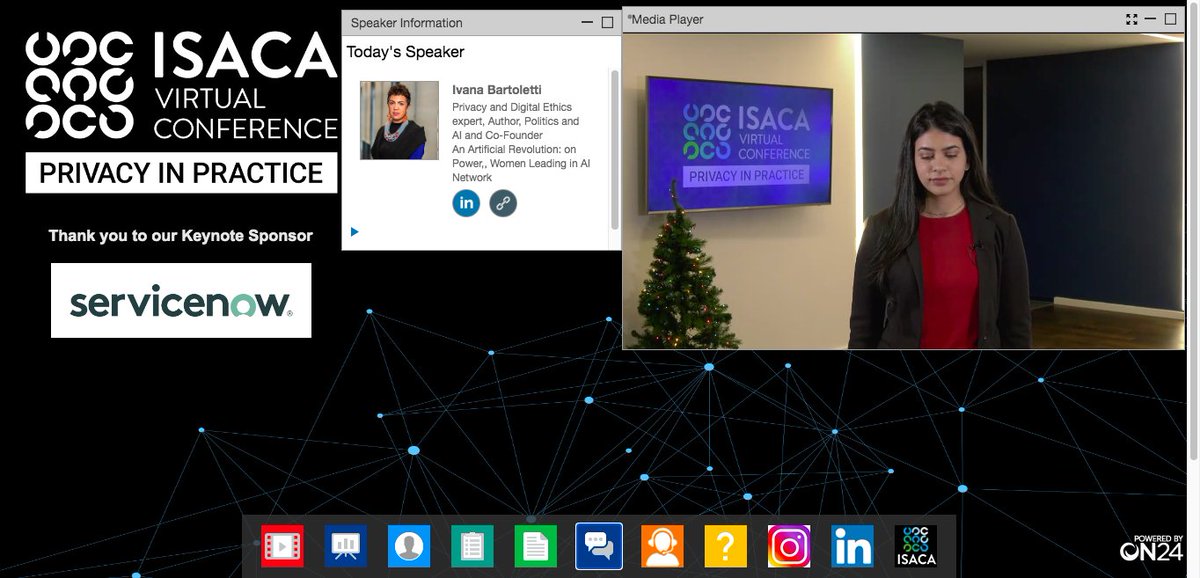Contact the help desk support widget
The image size is (1200, 578).
coord(662,545)
